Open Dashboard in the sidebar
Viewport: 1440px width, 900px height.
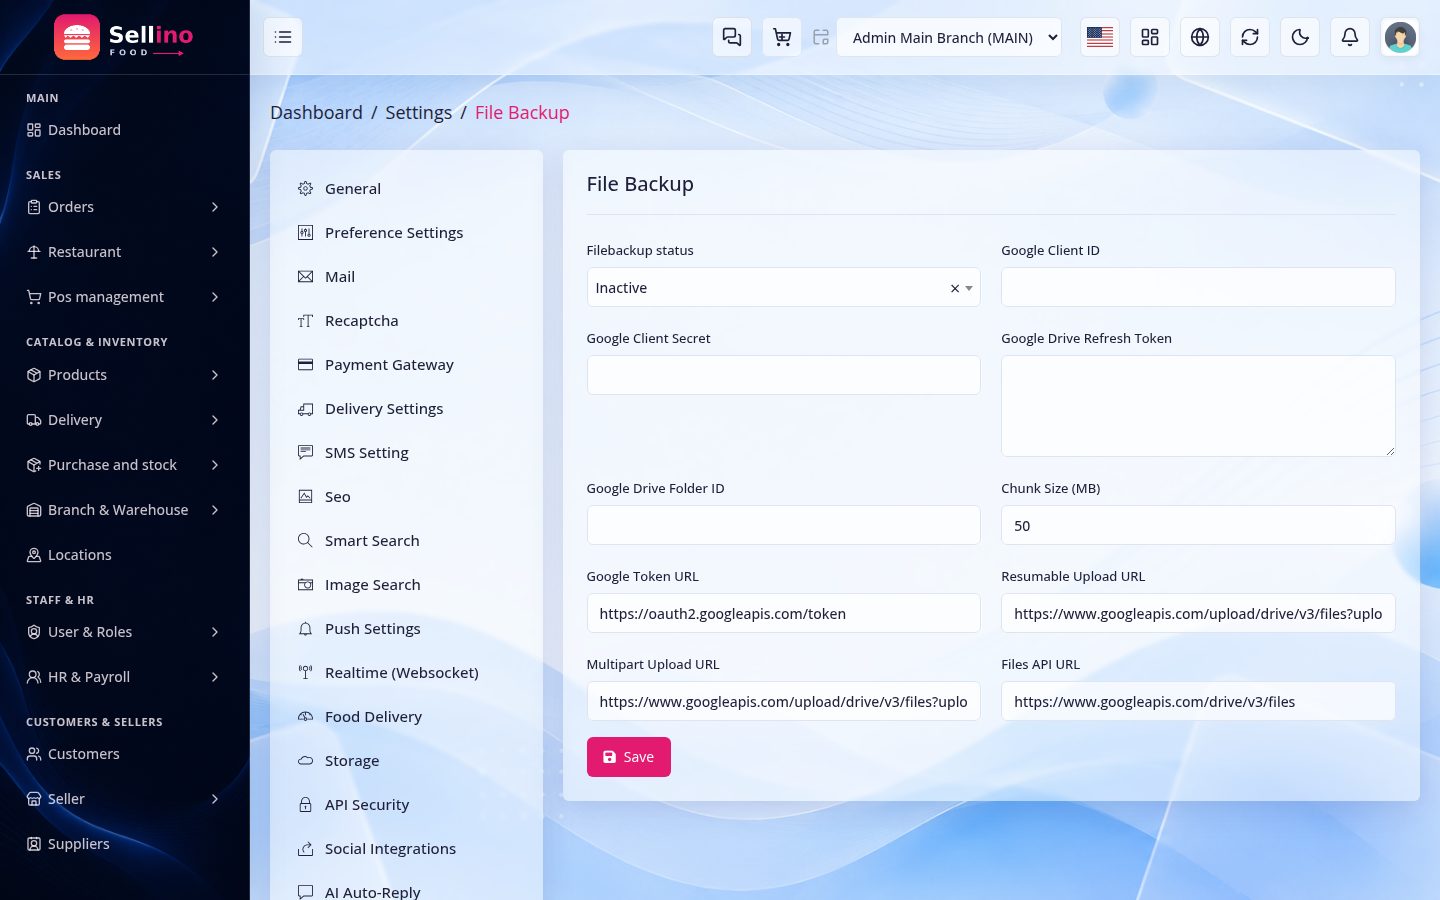[x=124, y=130]
